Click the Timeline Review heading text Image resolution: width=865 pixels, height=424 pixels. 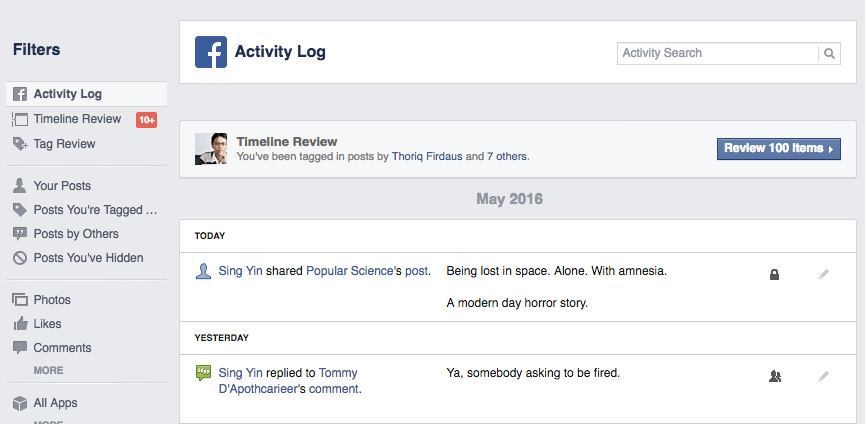coord(287,142)
